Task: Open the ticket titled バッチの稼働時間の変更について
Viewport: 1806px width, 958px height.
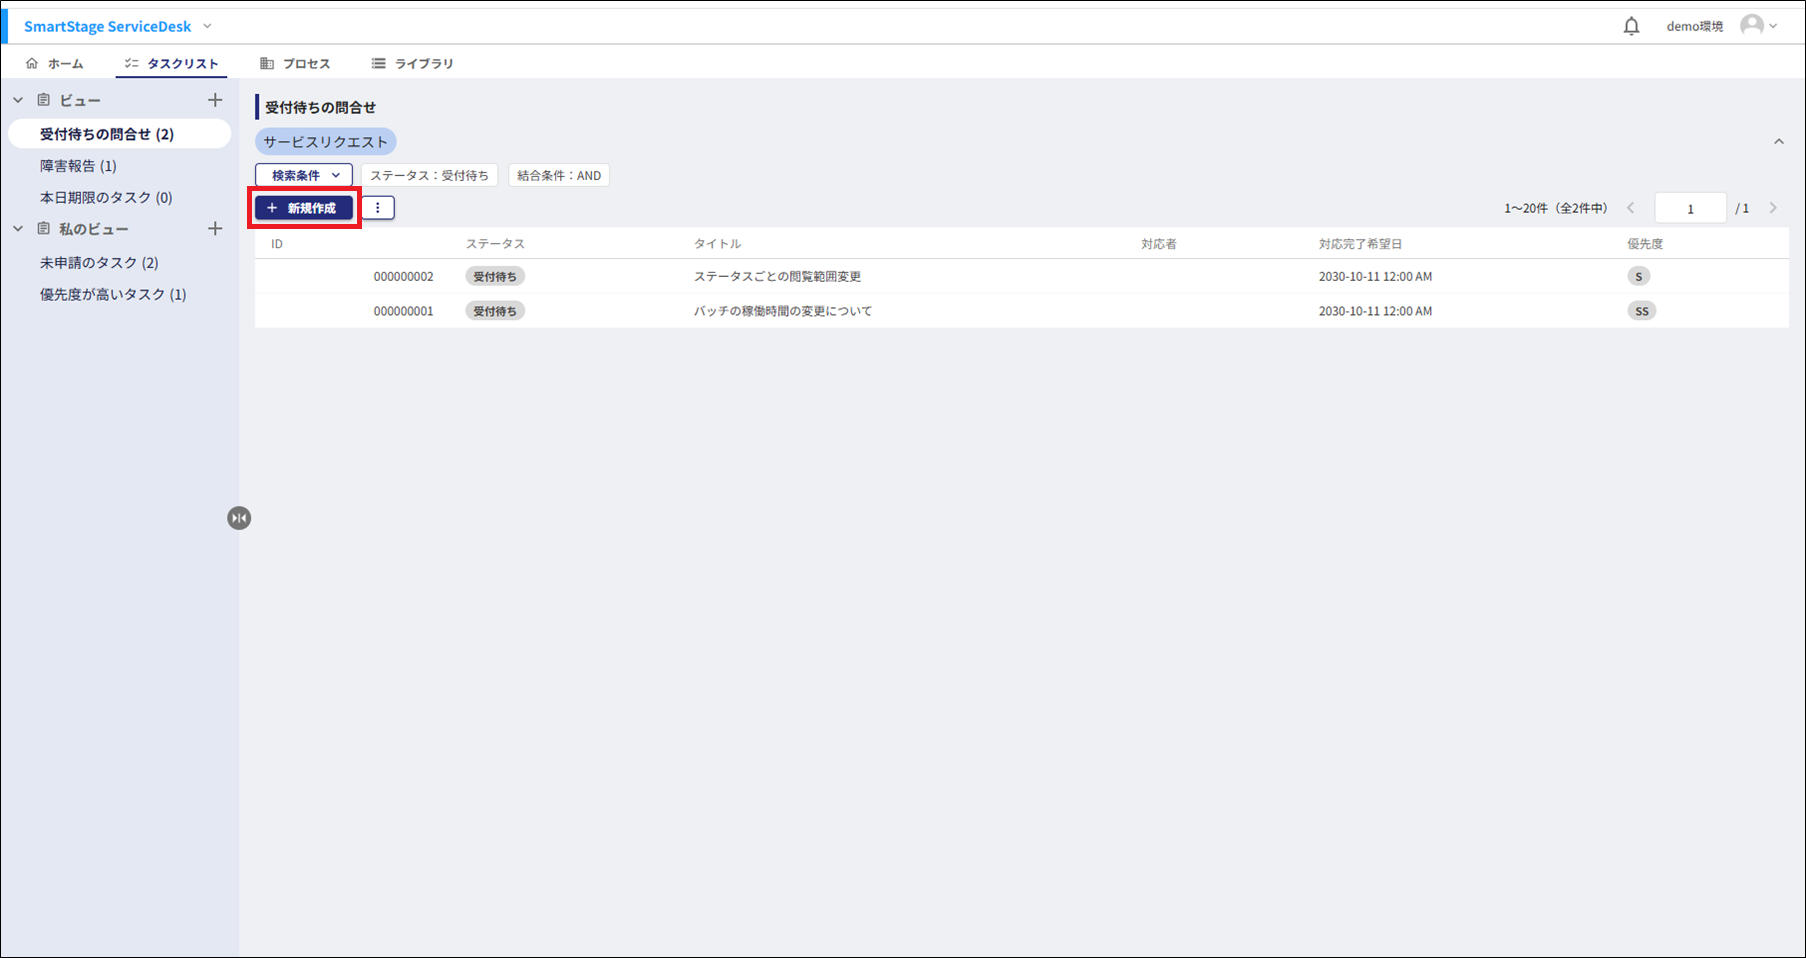Action: coord(783,311)
